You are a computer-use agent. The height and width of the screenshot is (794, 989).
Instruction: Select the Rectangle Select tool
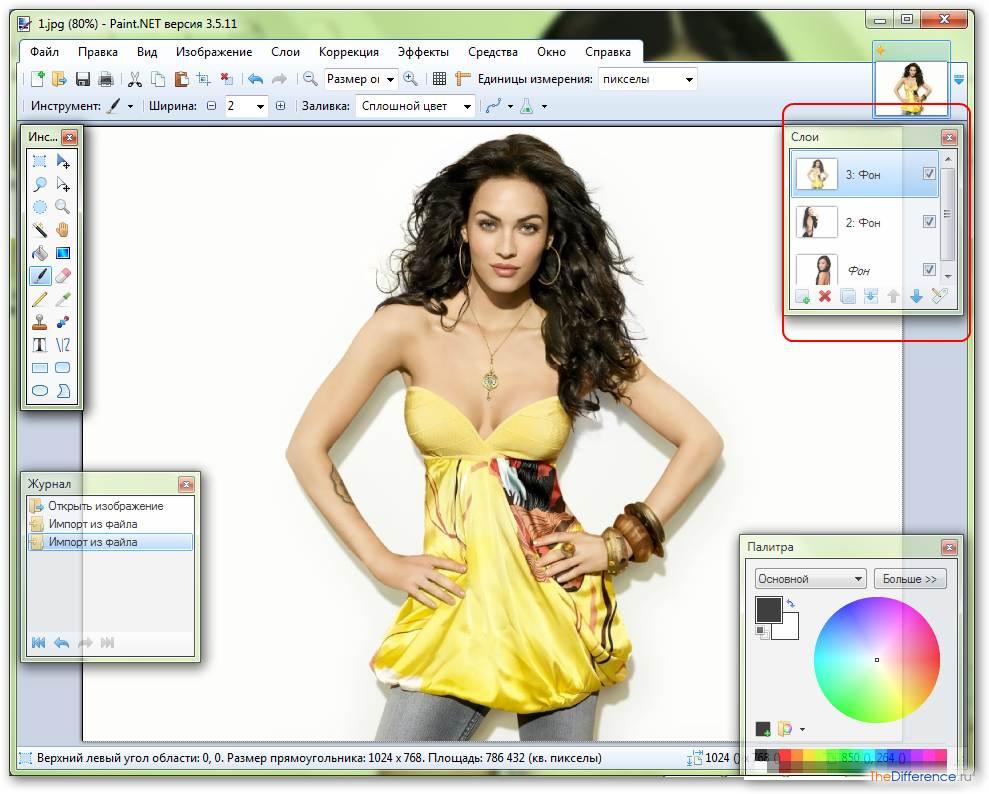coord(40,161)
